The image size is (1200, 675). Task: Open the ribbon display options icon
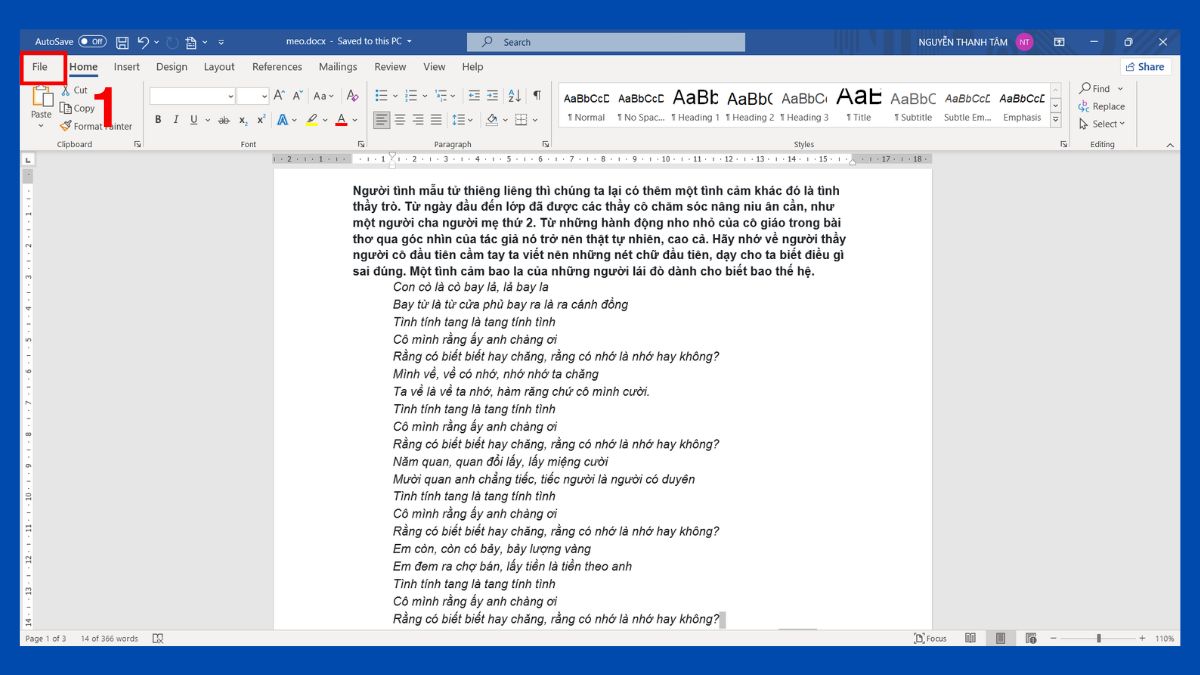click(1059, 42)
